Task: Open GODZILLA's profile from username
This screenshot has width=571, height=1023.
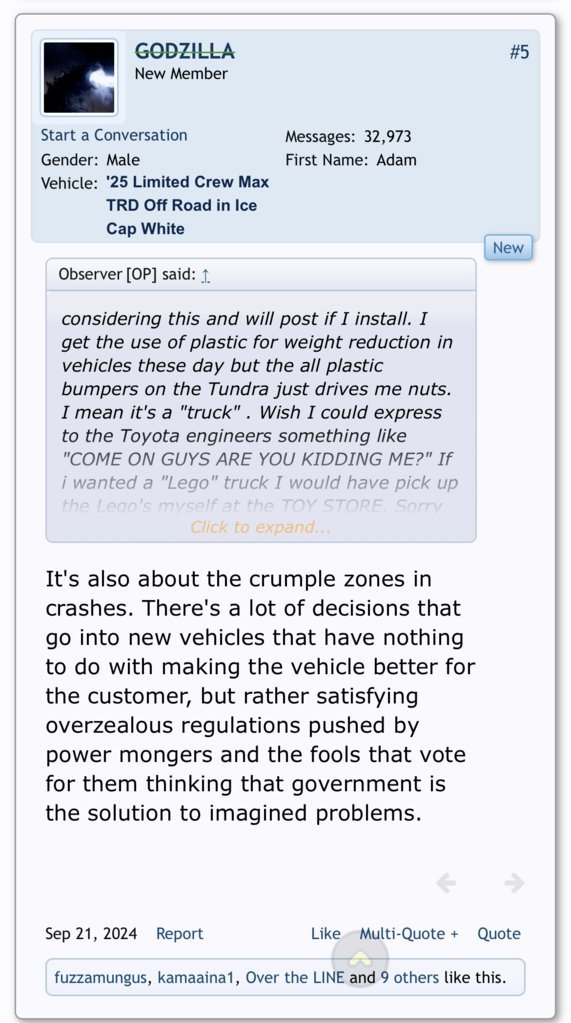Action: click(x=185, y=50)
